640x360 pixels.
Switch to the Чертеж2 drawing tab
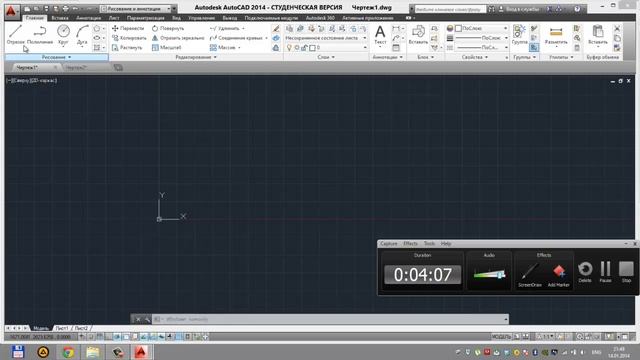coord(76,67)
